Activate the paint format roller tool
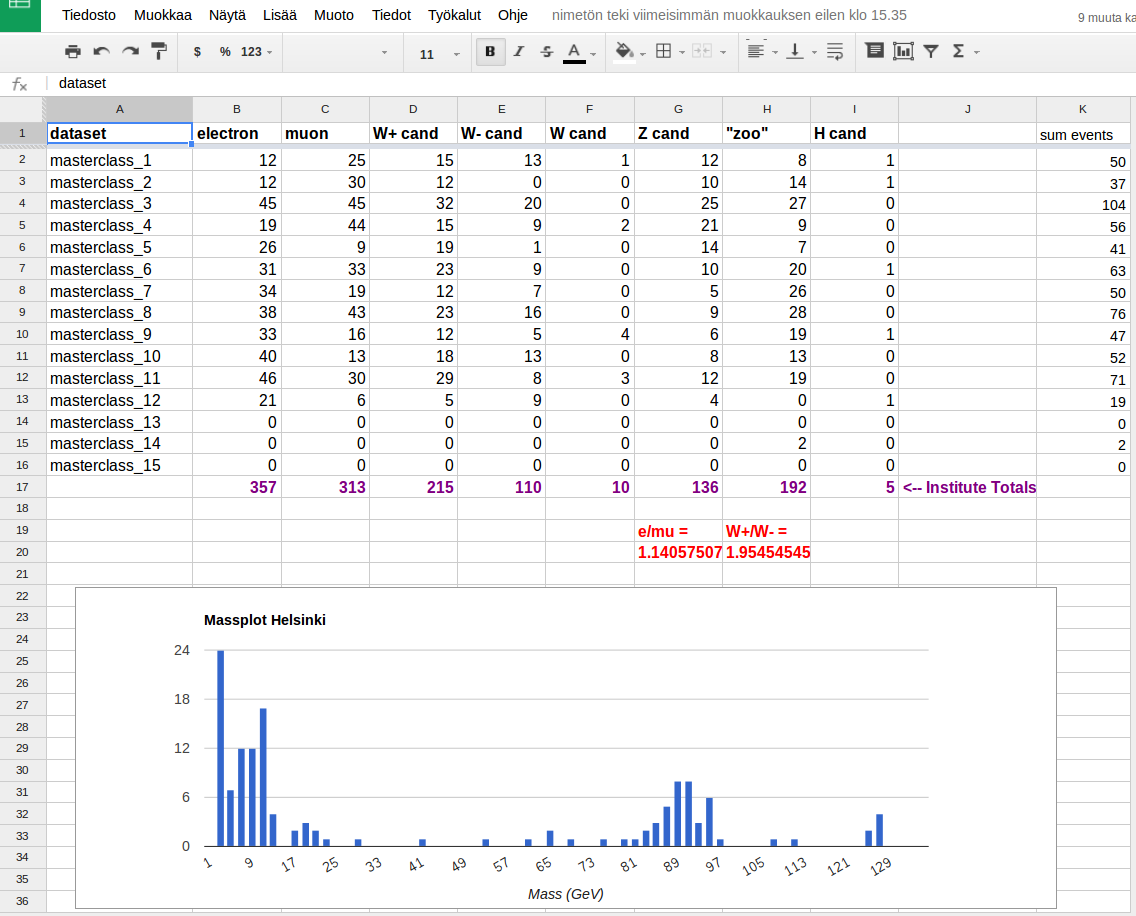Screen dimensions: 1136x916 159,51
